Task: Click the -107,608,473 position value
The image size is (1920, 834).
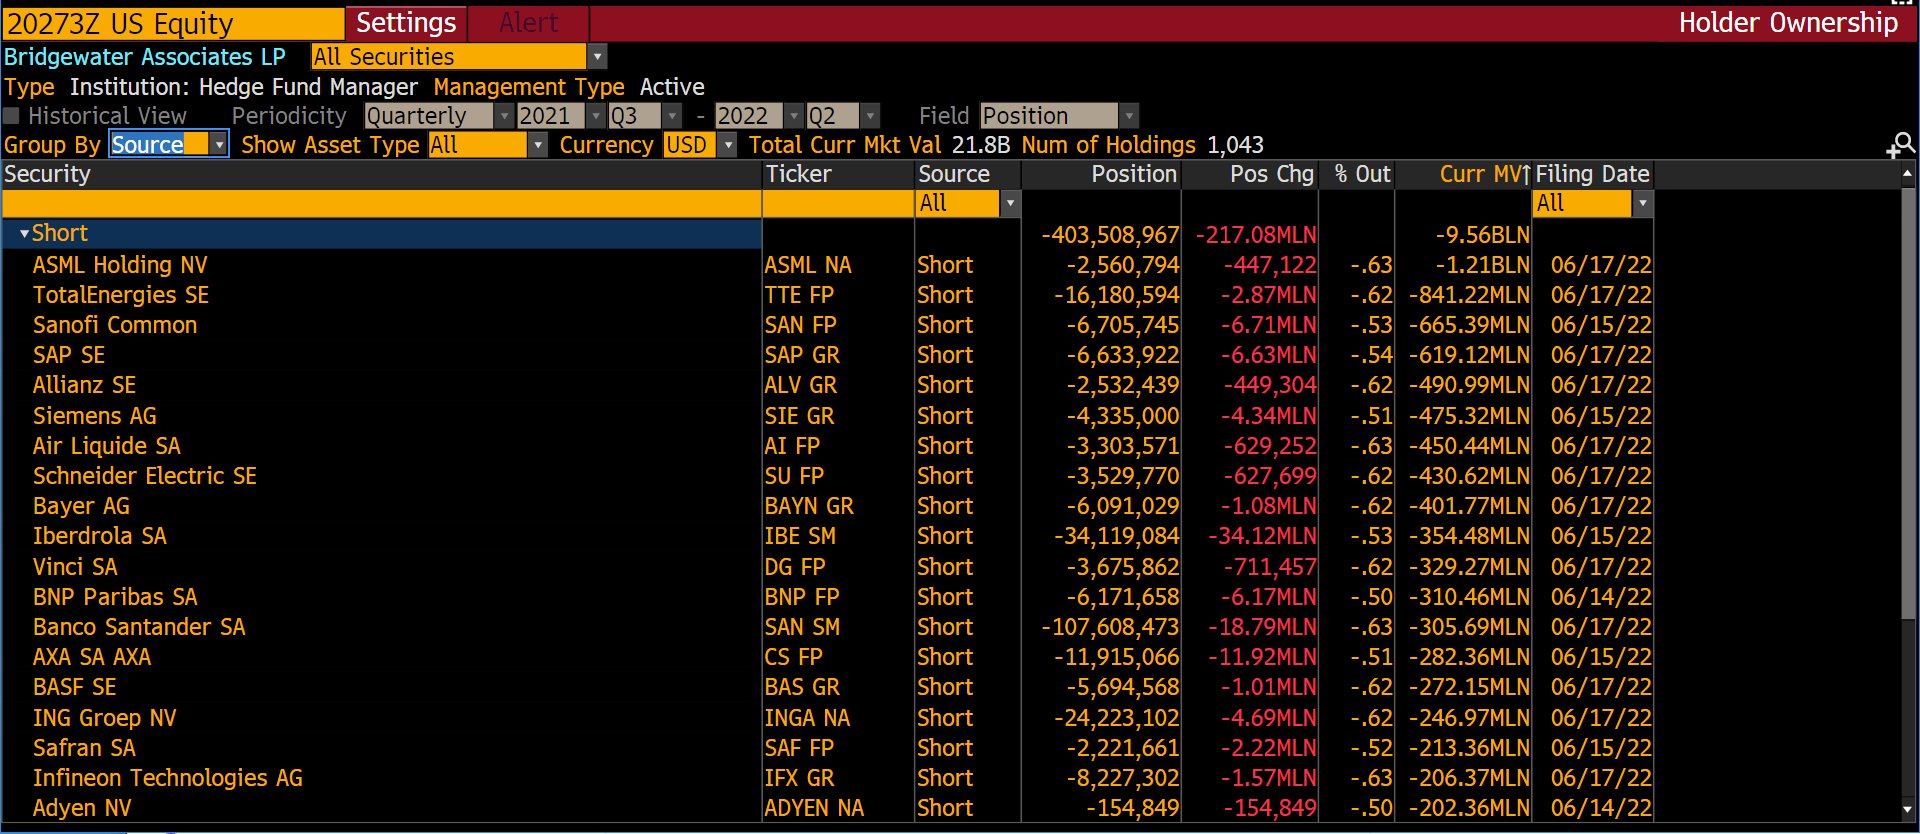Action: click(x=1110, y=627)
